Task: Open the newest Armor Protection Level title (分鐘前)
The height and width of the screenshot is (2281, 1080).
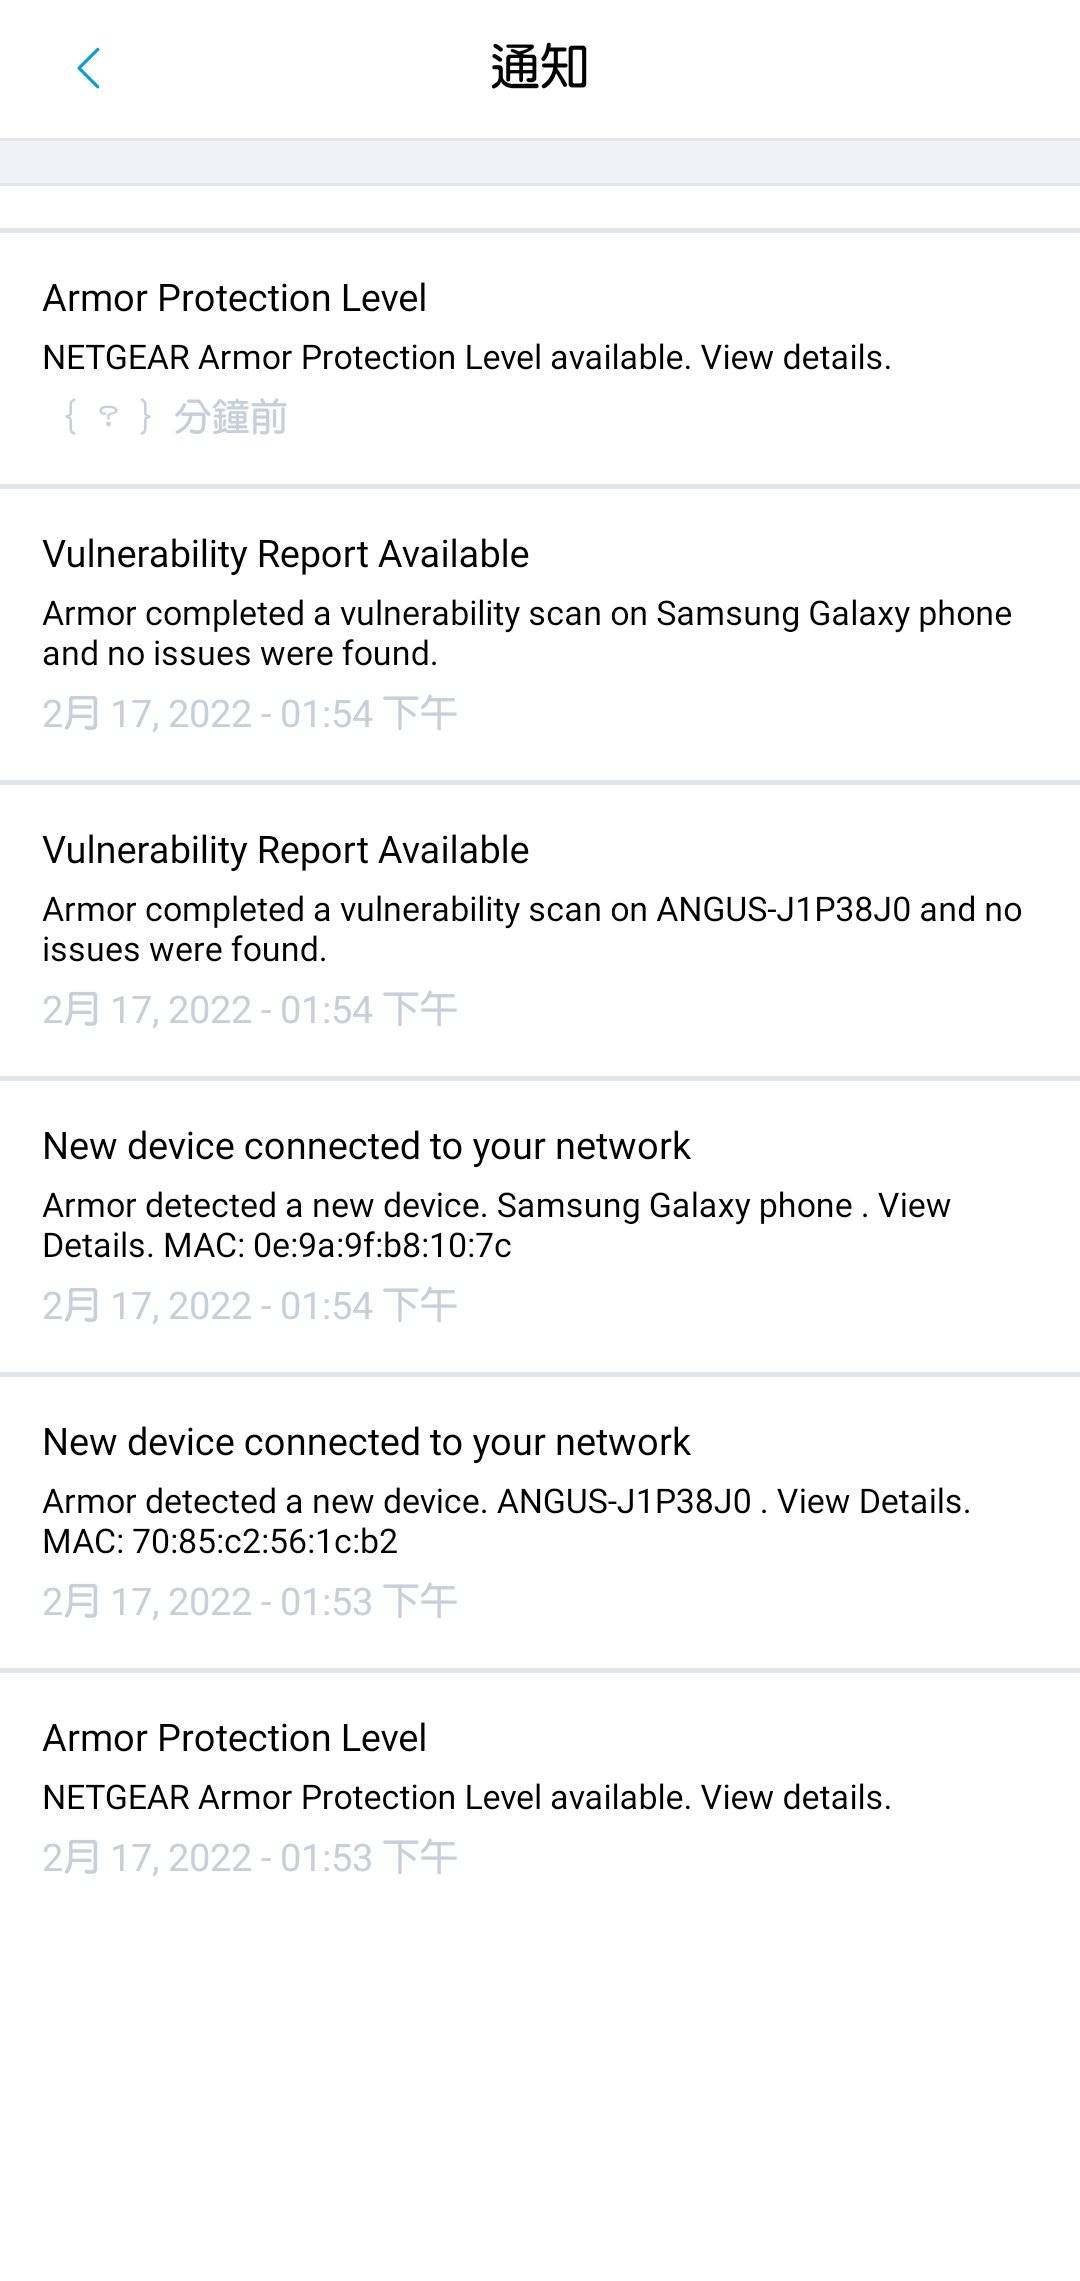Action: (234, 298)
